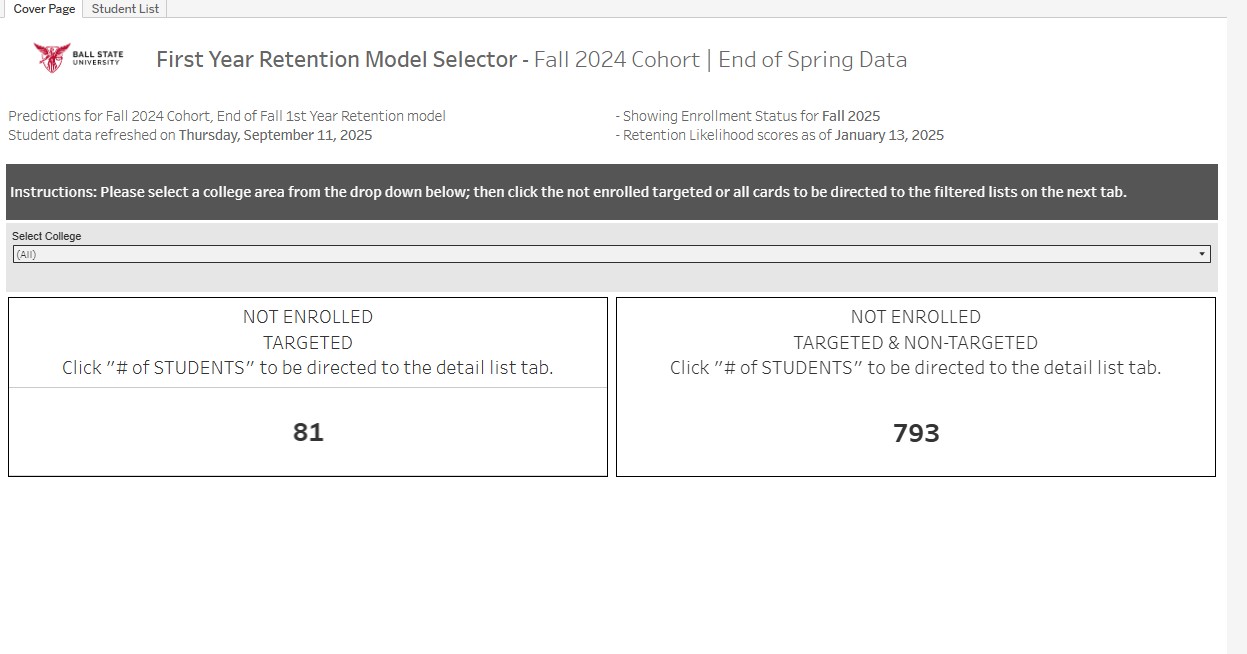The width and height of the screenshot is (1247, 654).
Task: Click the dark Instructions banner text
Action: 568,192
